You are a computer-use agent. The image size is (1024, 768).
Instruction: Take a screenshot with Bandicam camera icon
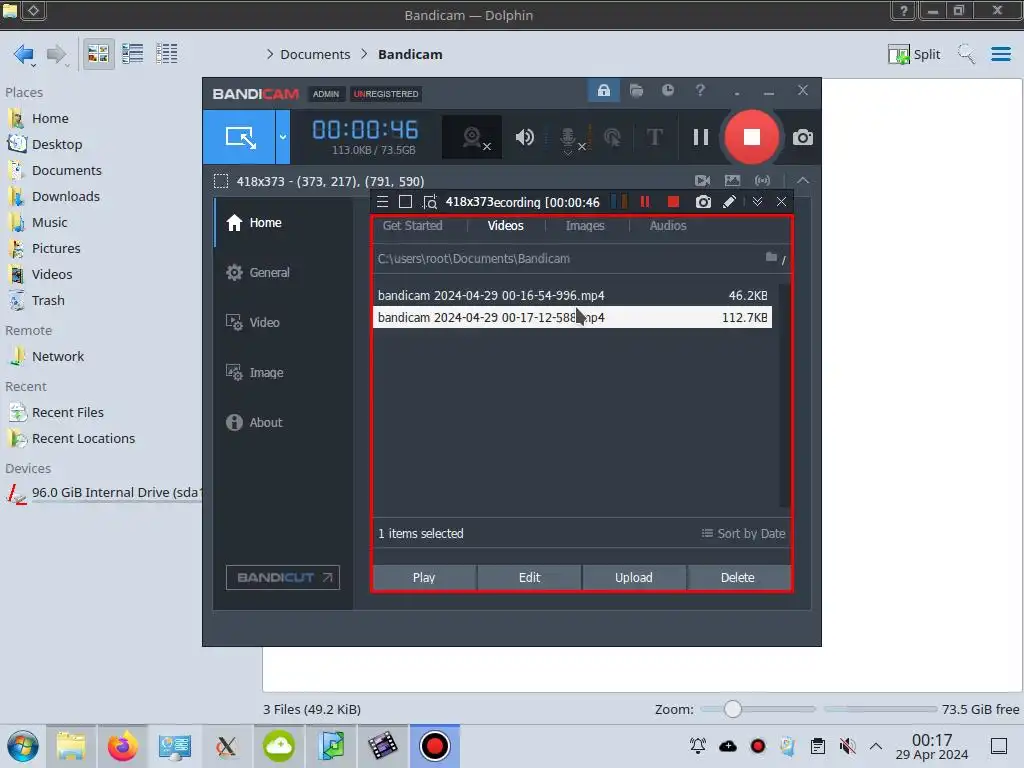(x=803, y=137)
